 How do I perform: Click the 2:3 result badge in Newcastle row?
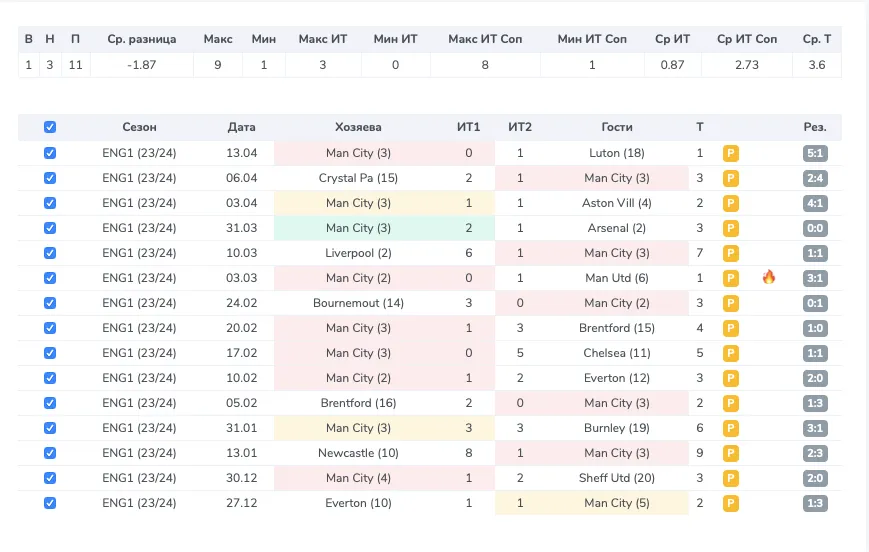click(x=815, y=453)
